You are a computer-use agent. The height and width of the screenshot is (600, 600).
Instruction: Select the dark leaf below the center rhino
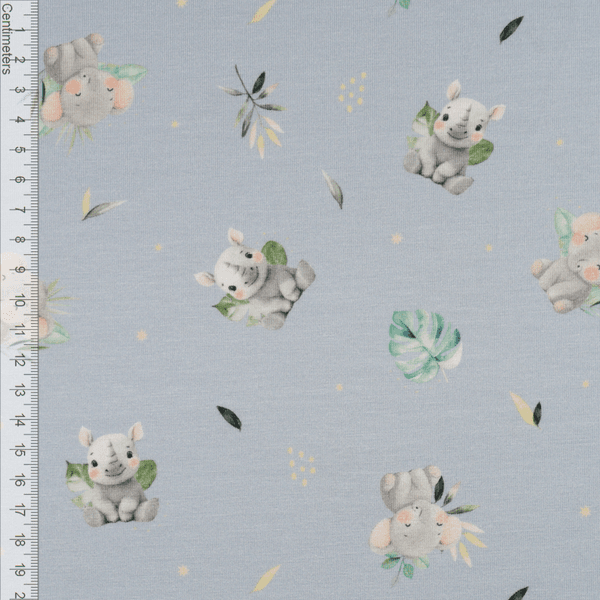coord(229,417)
